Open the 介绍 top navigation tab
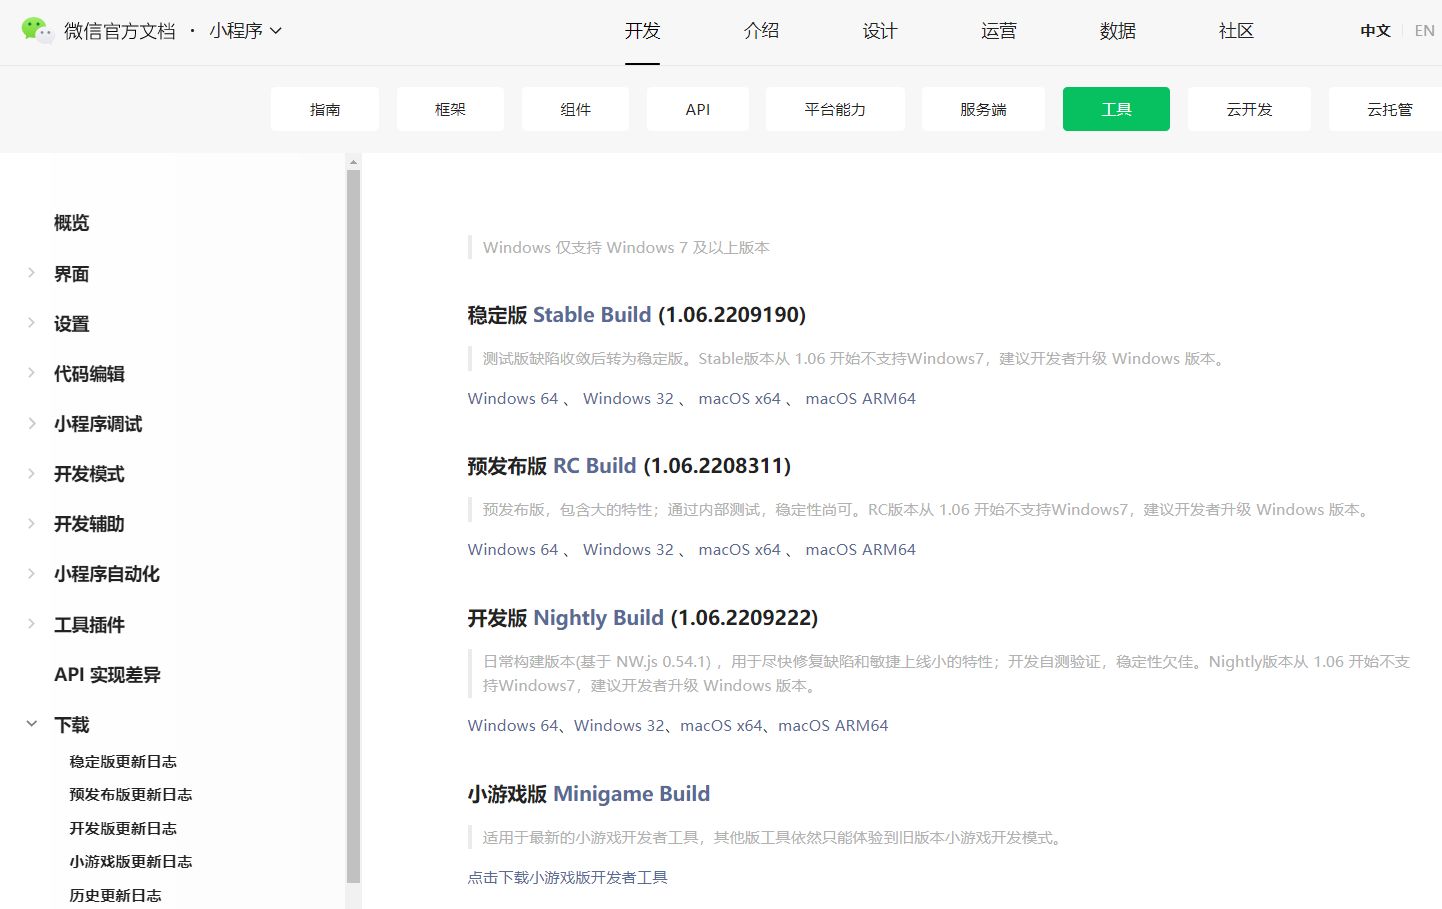Viewport: 1442px width, 909px height. (761, 31)
